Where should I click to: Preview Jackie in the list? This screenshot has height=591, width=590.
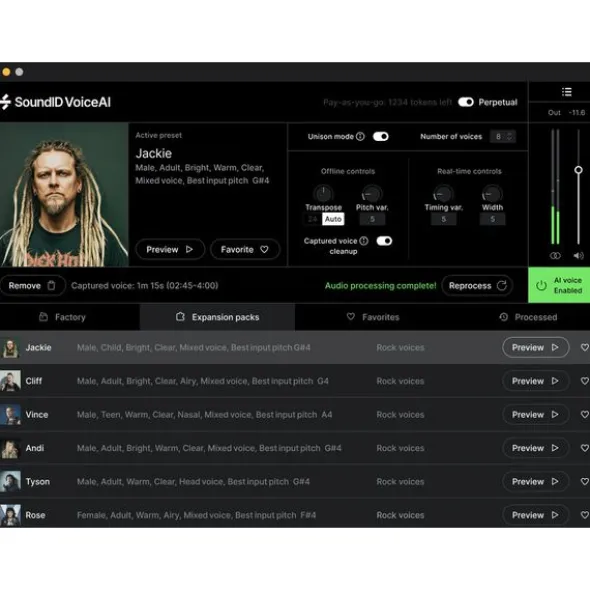(535, 348)
